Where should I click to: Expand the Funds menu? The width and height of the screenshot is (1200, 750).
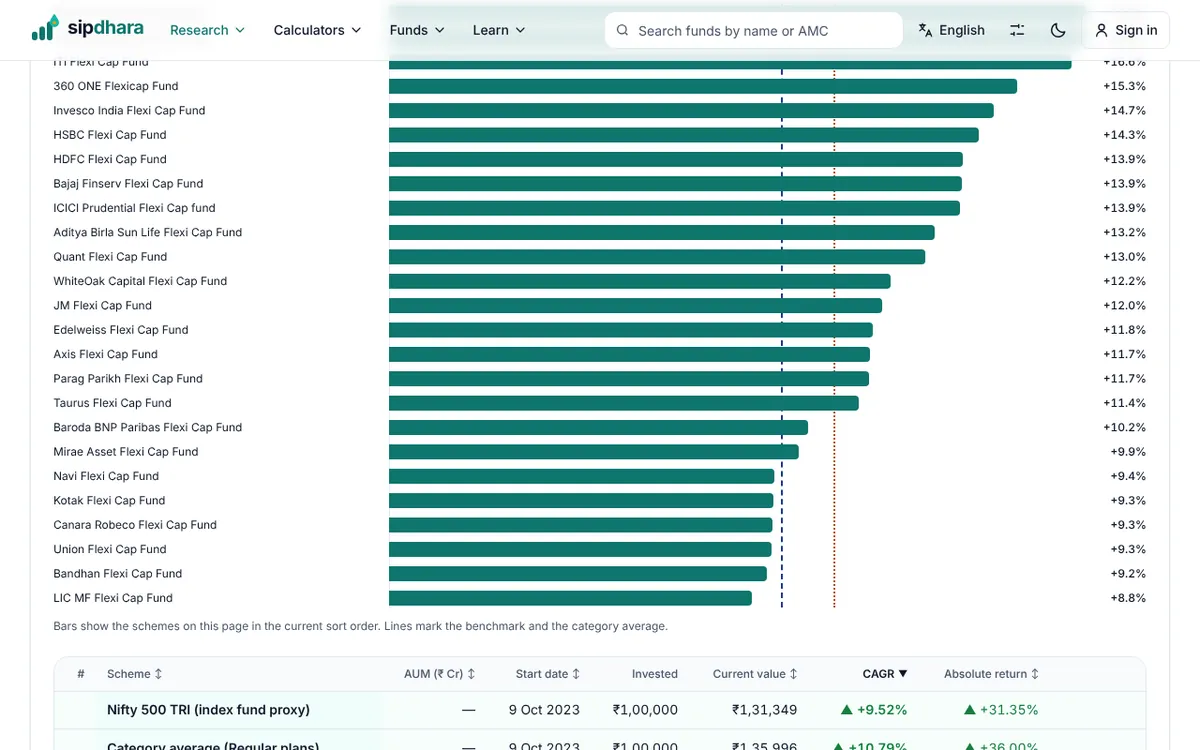417,30
